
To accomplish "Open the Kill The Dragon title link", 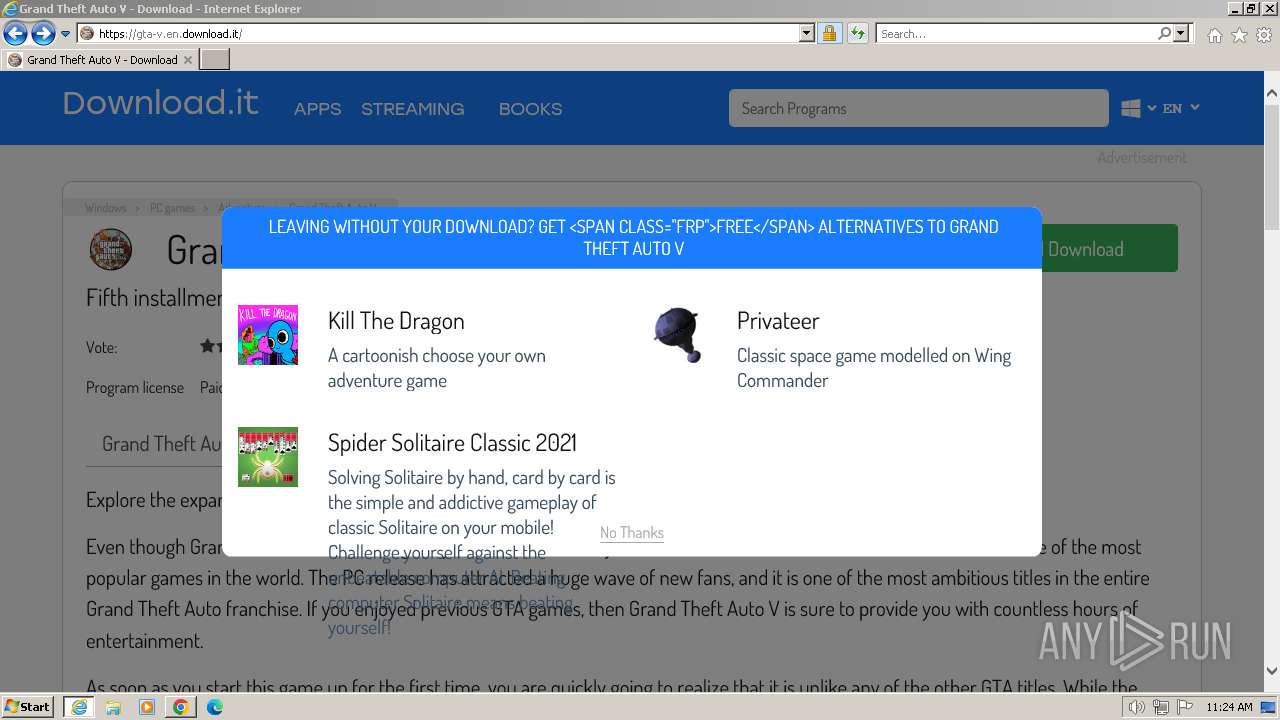I will pos(396,321).
